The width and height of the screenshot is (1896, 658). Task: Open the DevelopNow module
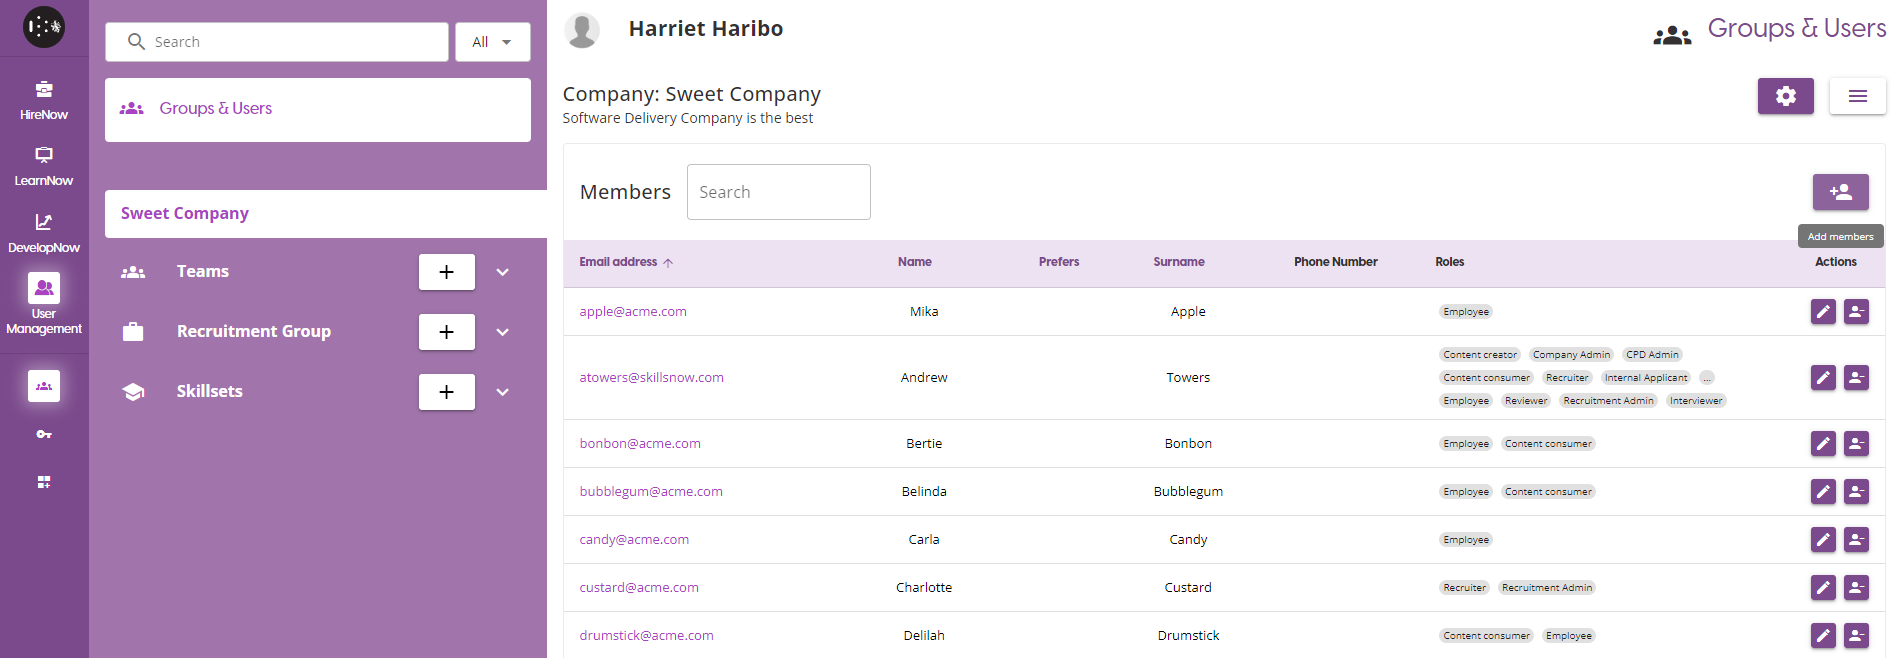tap(44, 232)
